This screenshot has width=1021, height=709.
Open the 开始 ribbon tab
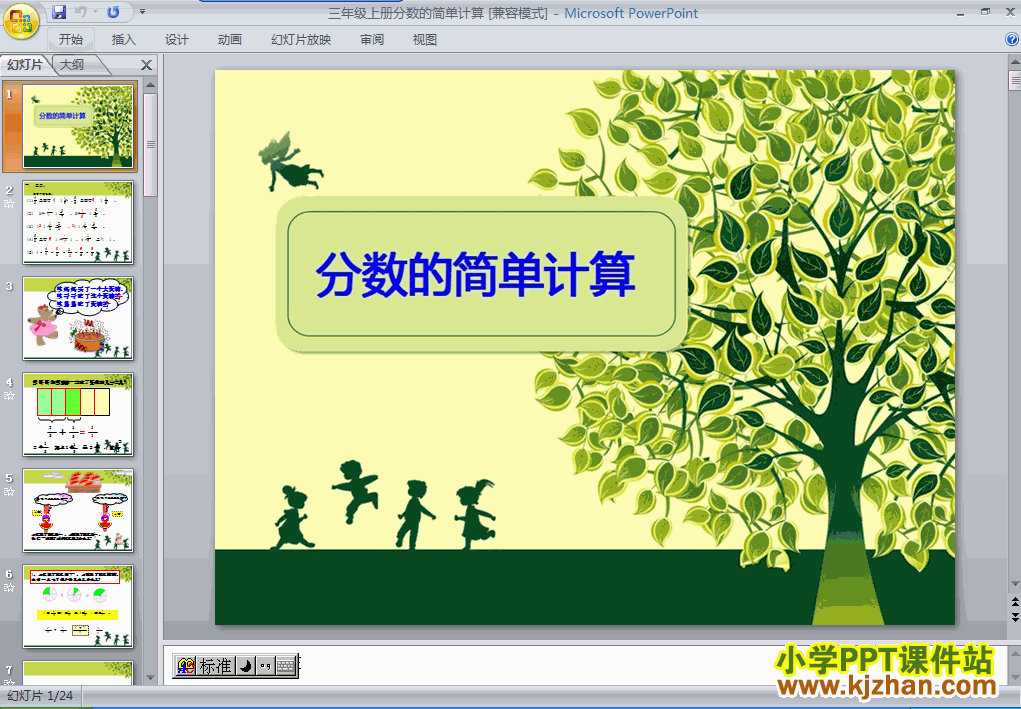tap(70, 40)
